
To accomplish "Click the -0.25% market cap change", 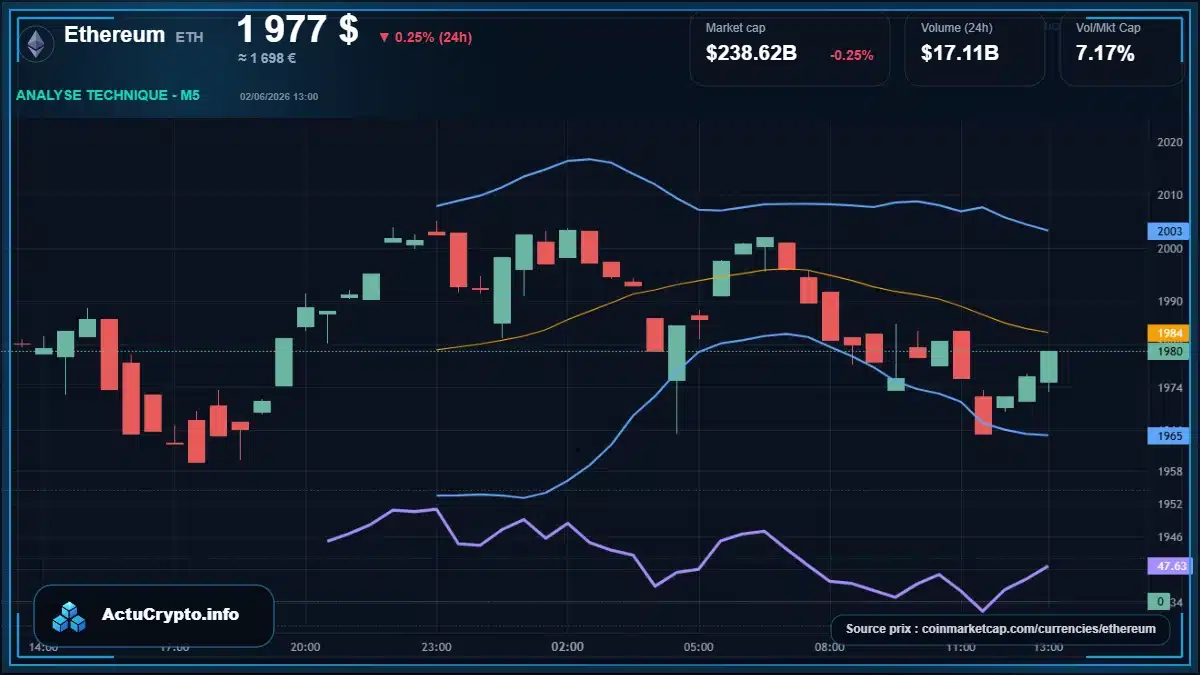I will tap(852, 55).
